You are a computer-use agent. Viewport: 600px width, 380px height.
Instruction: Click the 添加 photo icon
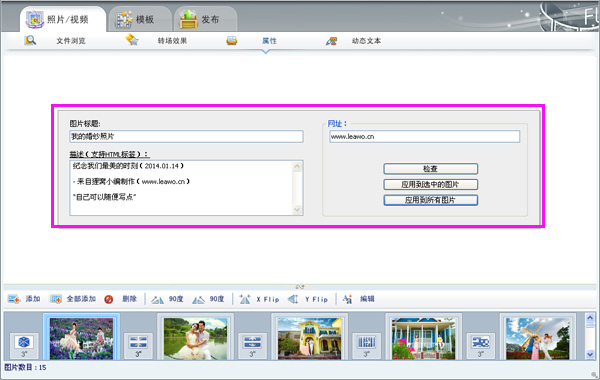coord(14,299)
